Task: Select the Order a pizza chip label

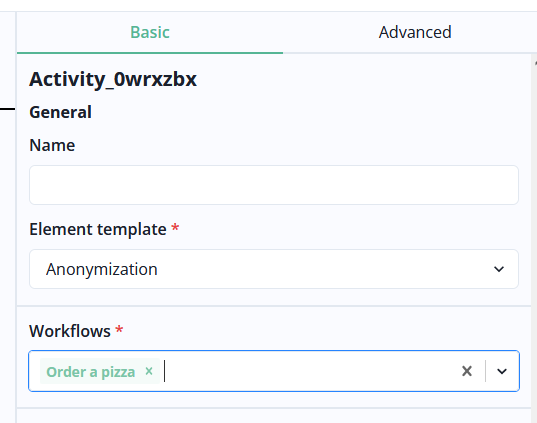Action: click(x=91, y=372)
